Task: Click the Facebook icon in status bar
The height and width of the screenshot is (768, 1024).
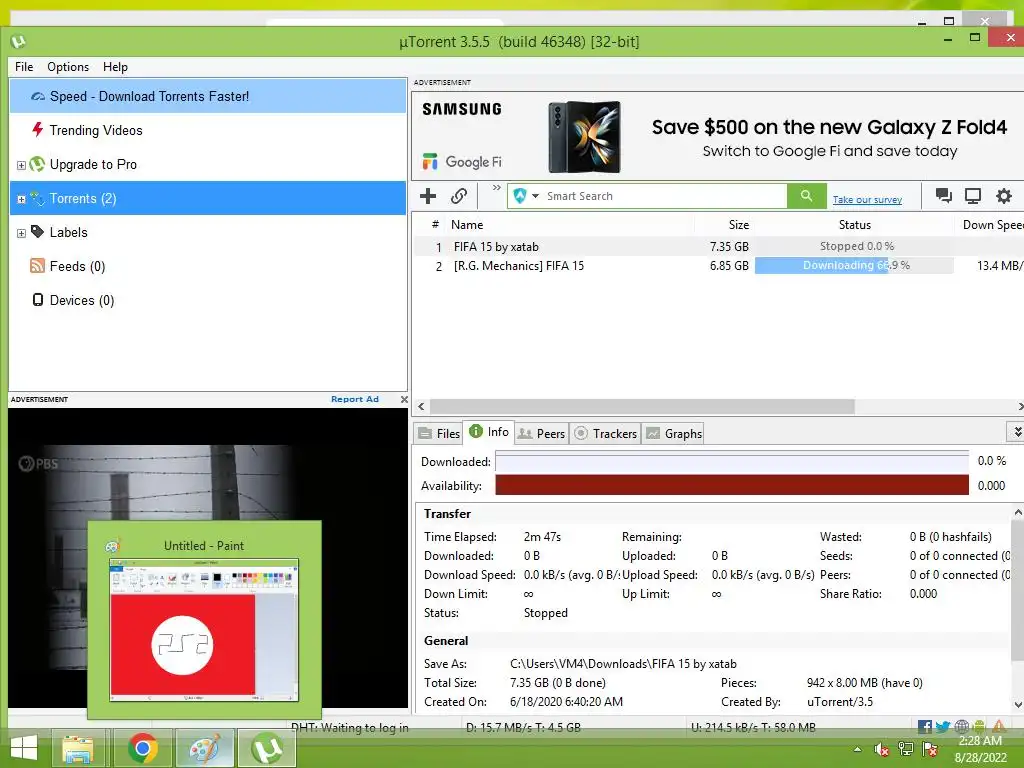Action: point(924,727)
